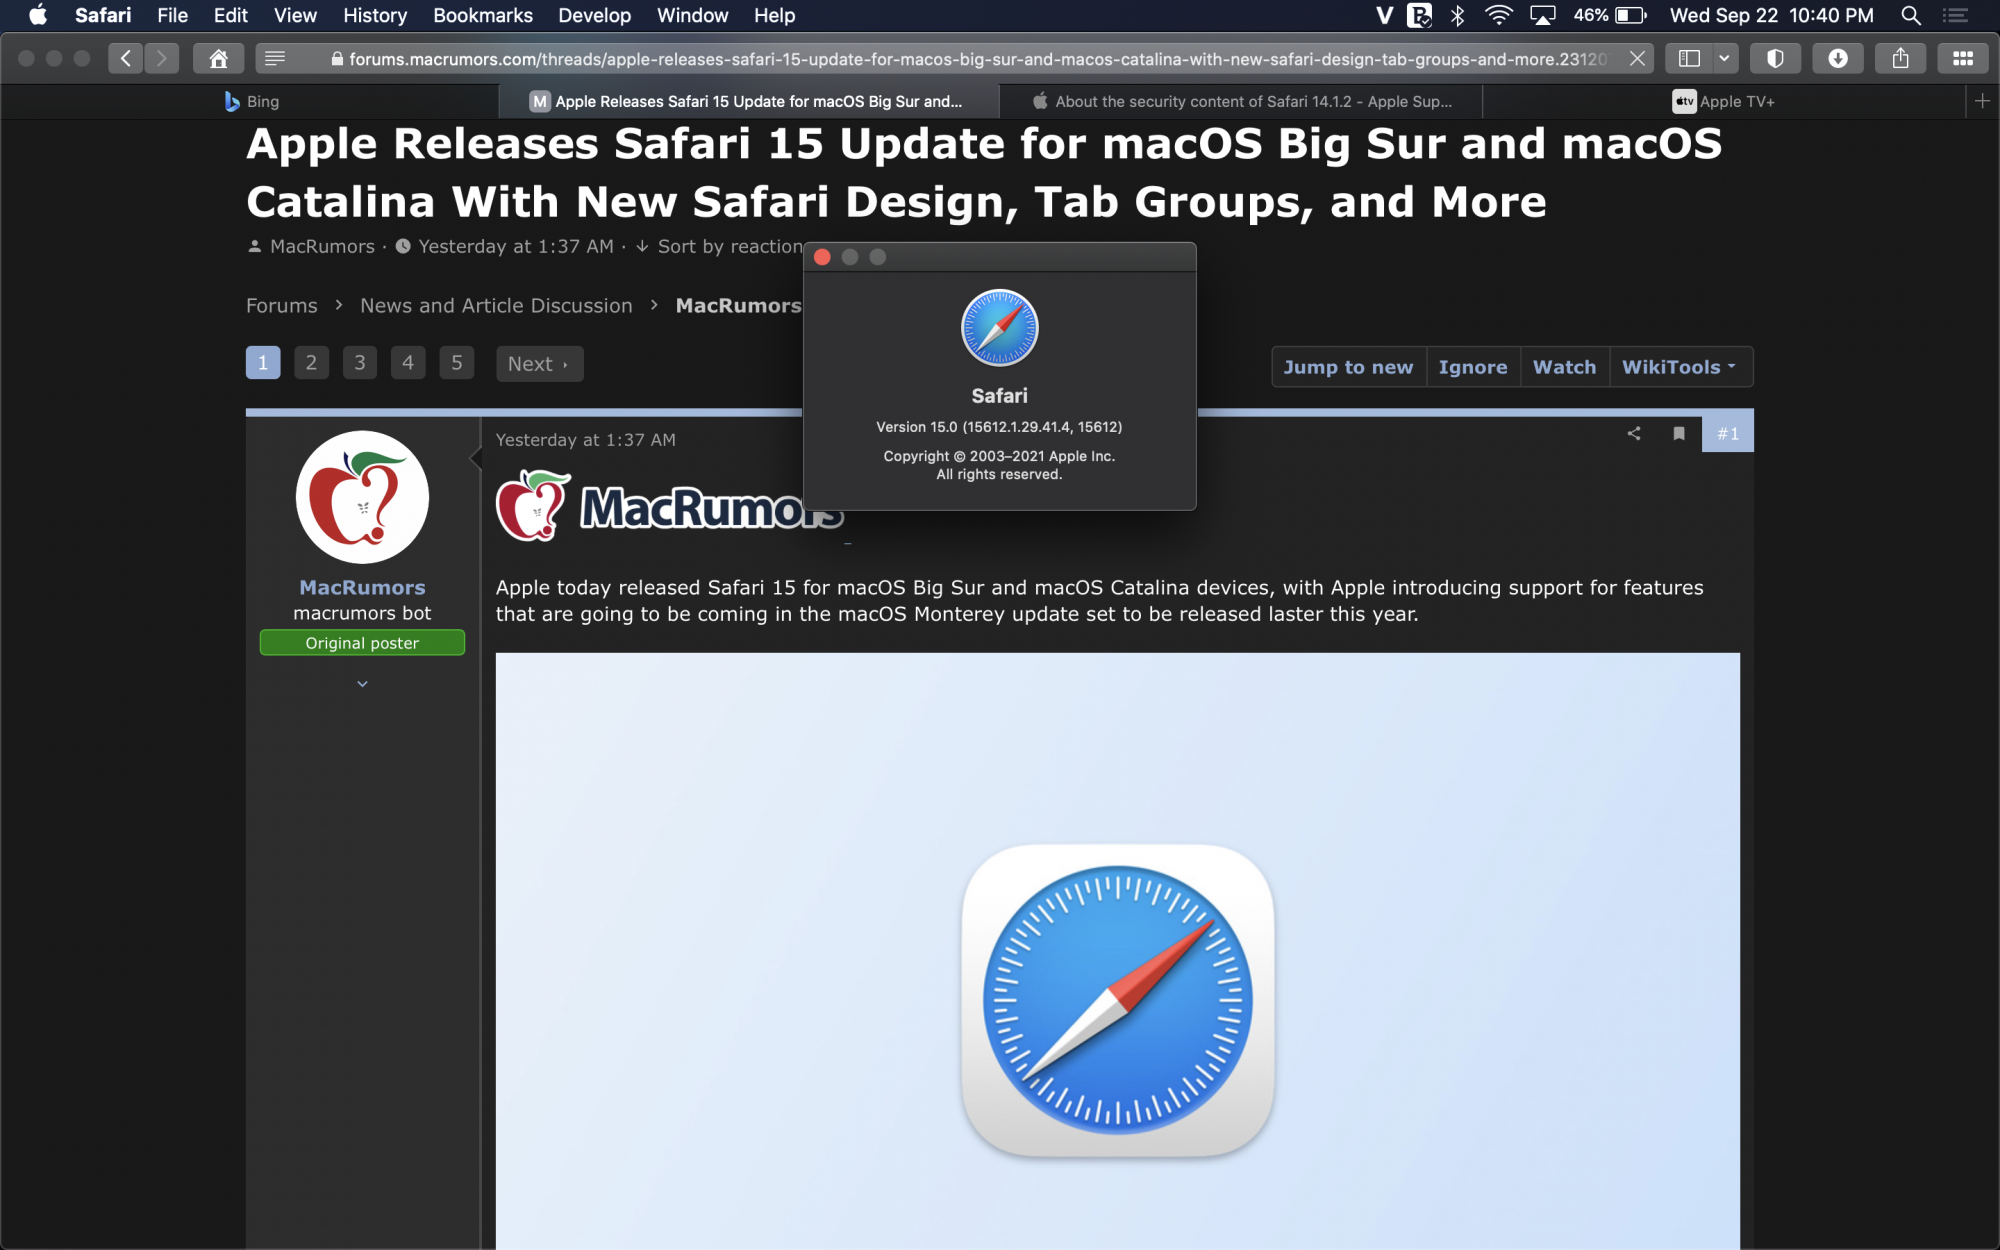Toggle Watch on this thread

(1564, 367)
